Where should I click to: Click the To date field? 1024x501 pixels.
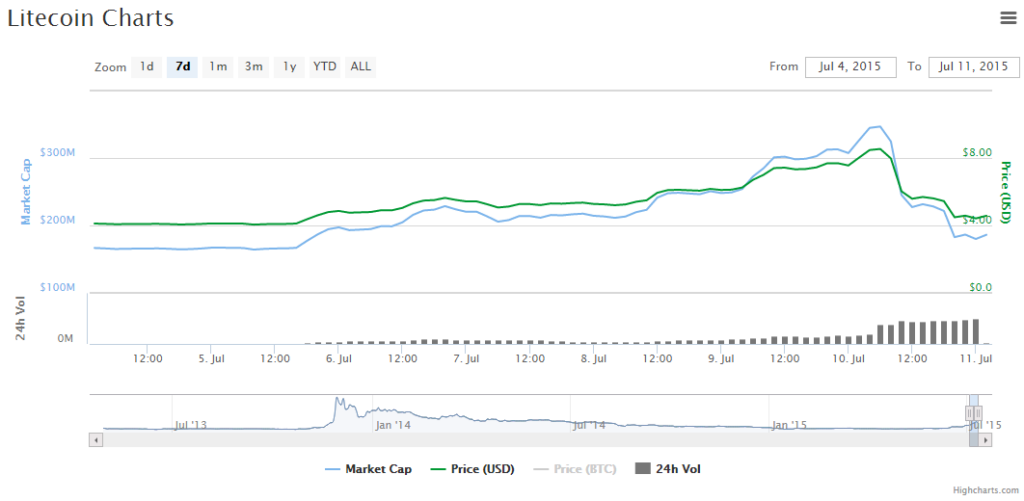click(x=974, y=67)
